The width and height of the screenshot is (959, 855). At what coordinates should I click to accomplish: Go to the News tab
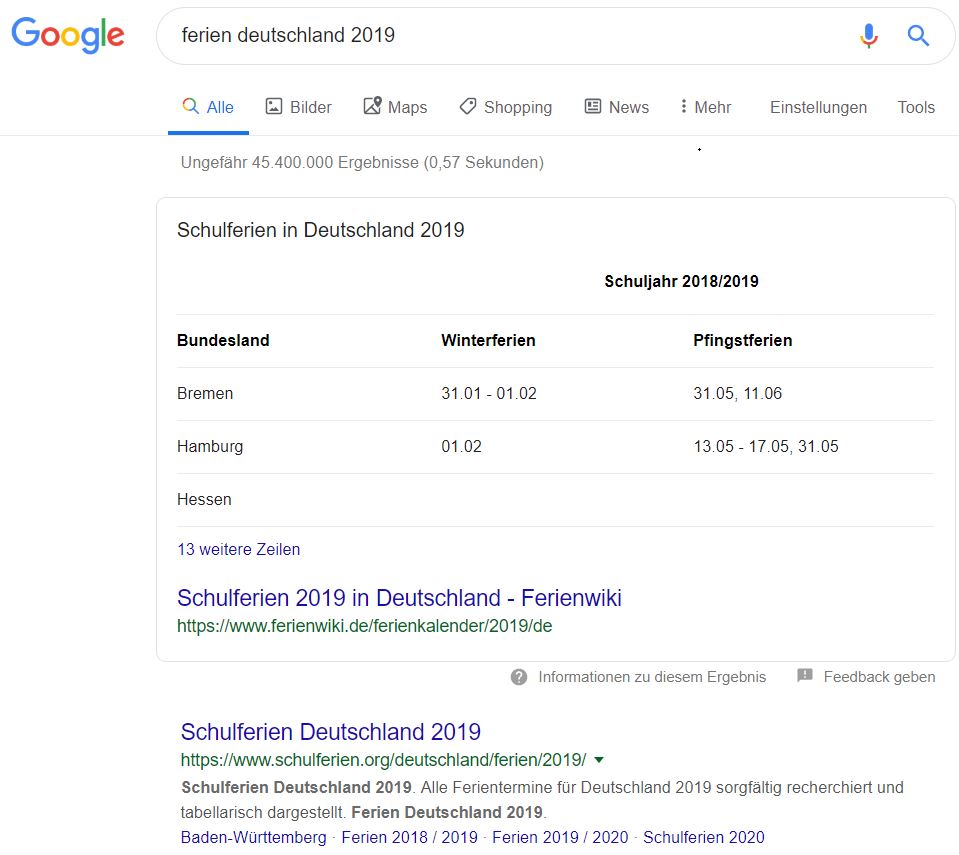pos(616,107)
